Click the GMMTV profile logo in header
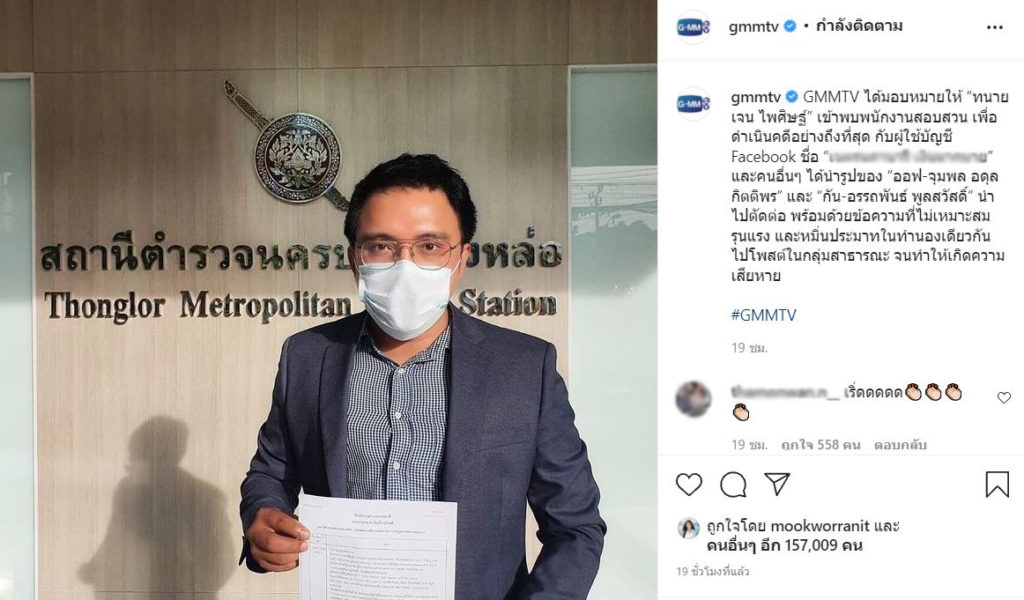 pos(692,27)
